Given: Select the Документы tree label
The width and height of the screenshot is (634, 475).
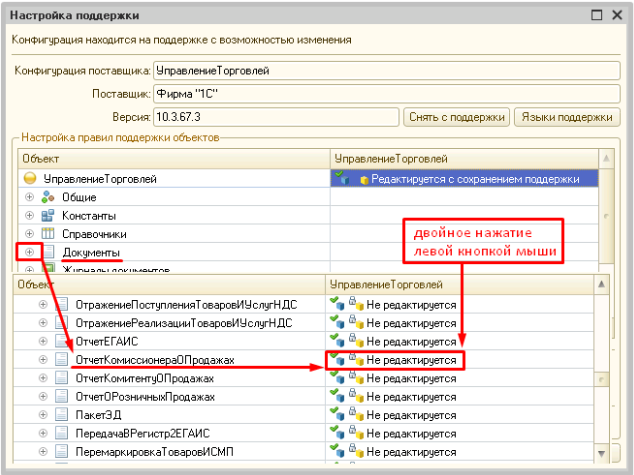Looking at the screenshot, I should [x=91, y=252].
